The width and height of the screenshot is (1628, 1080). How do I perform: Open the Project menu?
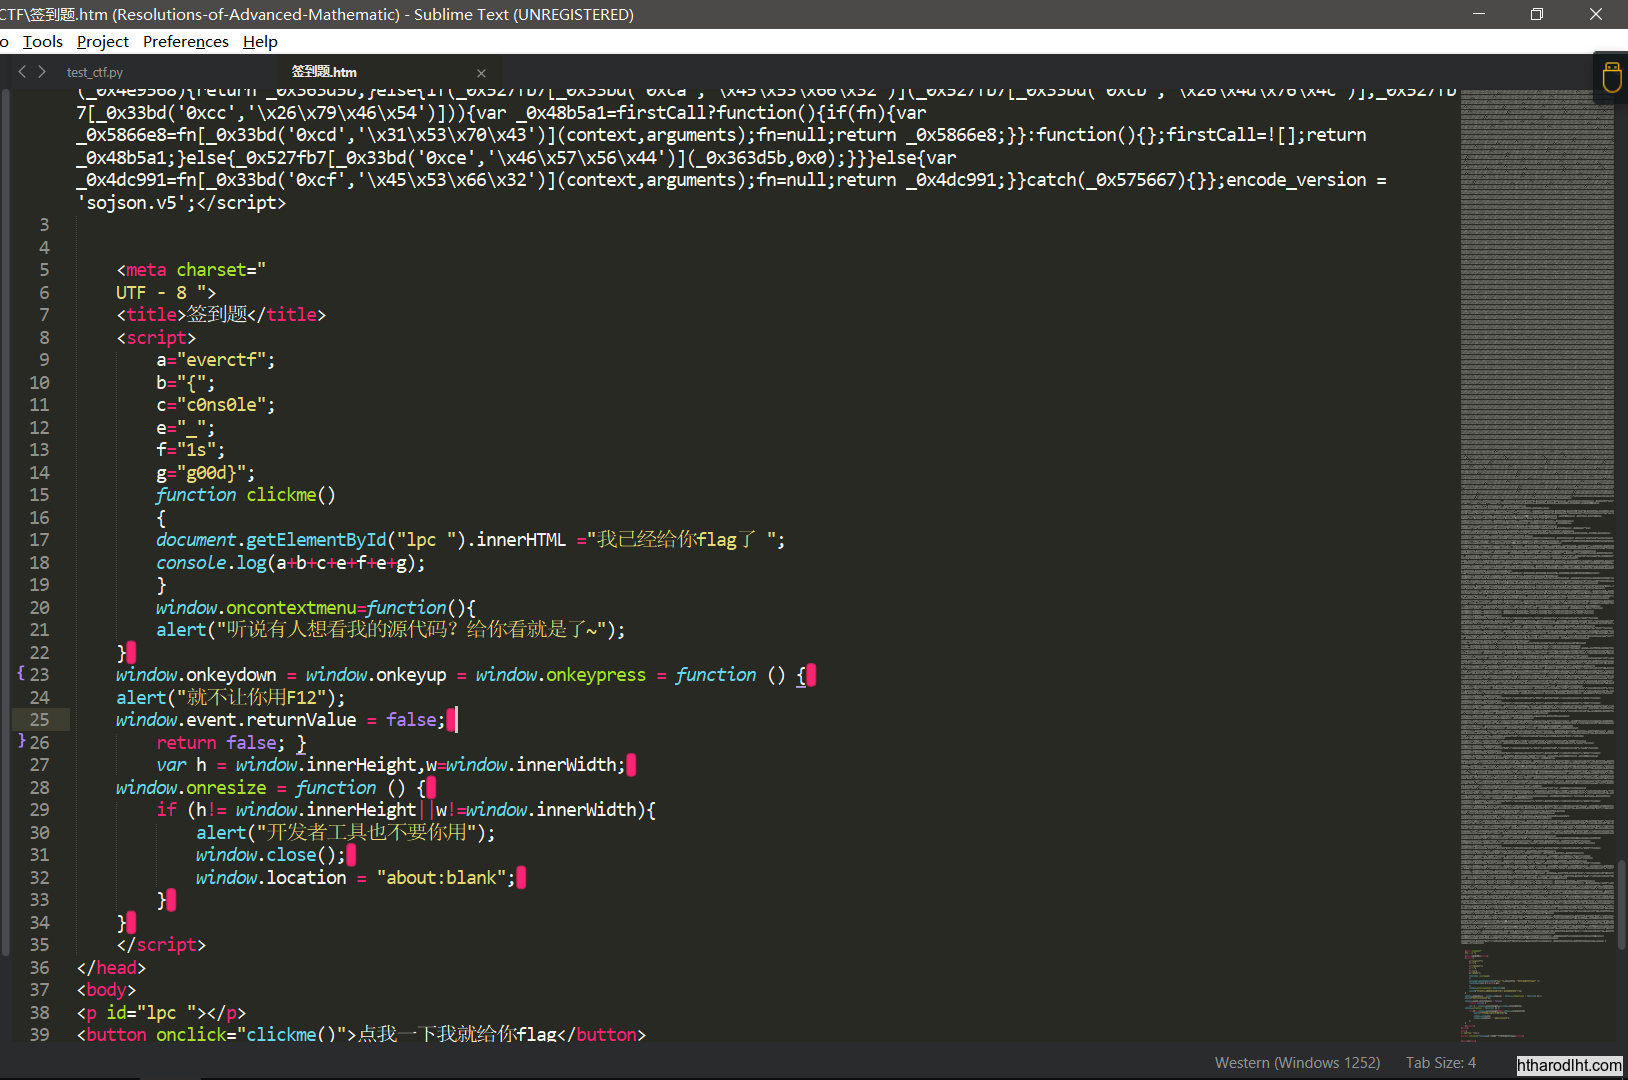pyautogui.click(x=103, y=42)
